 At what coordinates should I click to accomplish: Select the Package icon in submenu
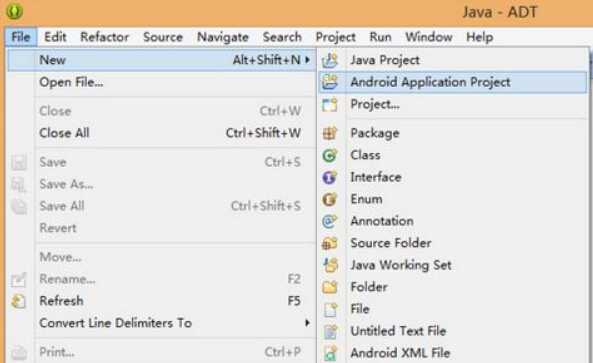330,133
